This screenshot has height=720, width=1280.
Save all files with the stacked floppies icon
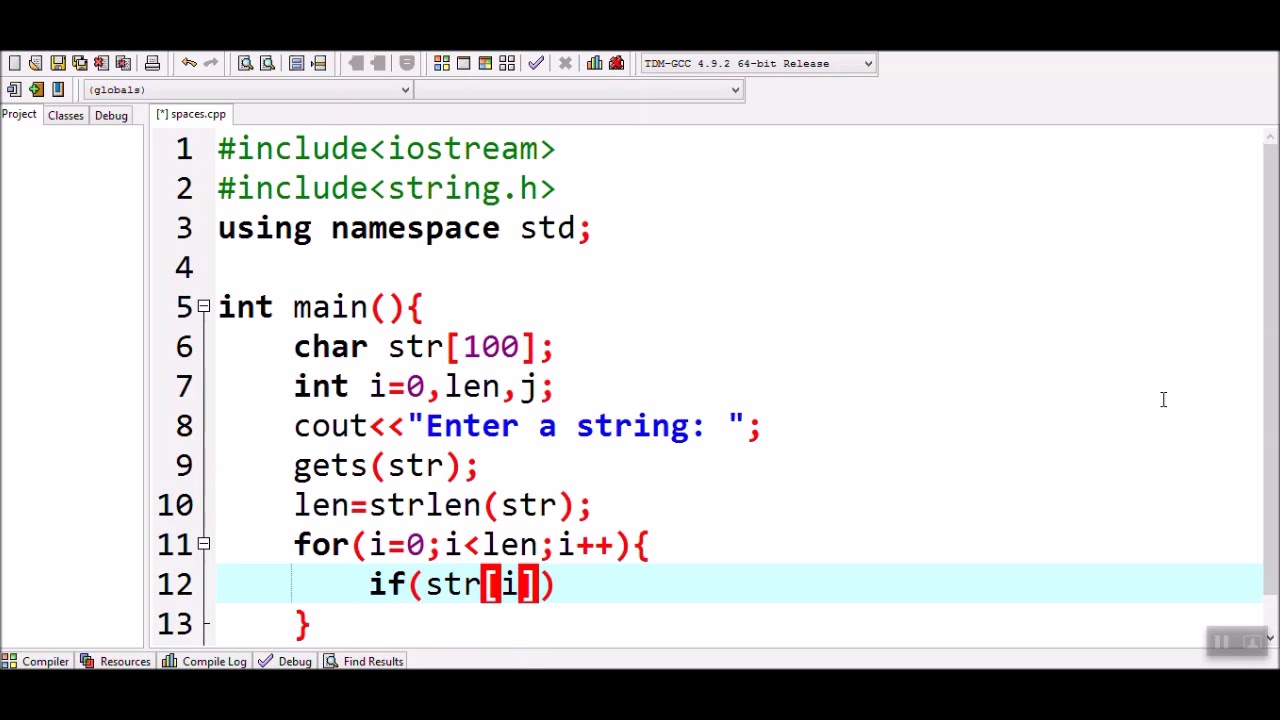[80, 63]
